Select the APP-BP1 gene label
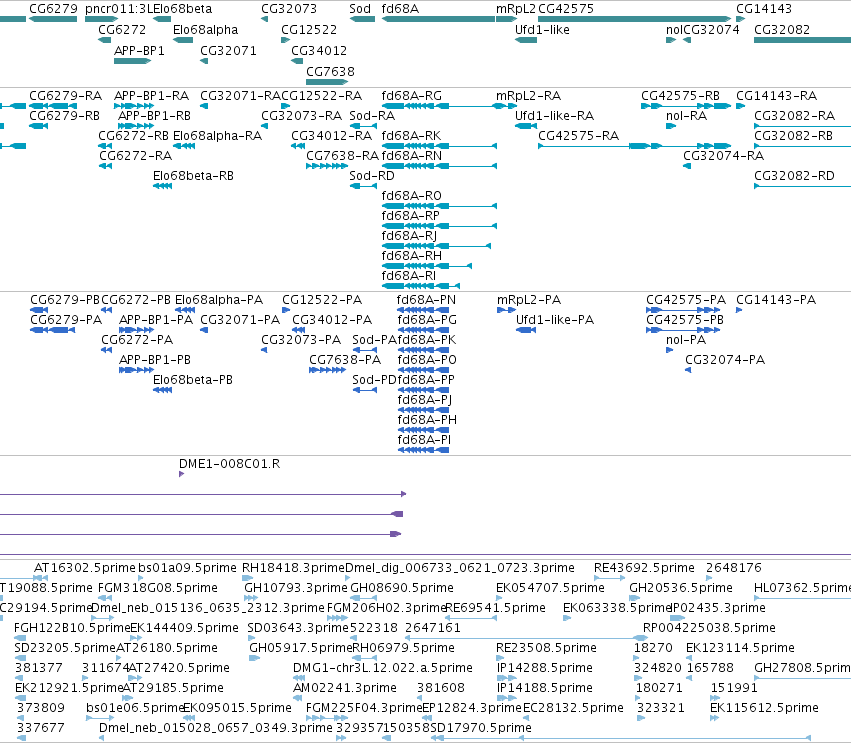Image resolution: width=851 pixels, height=743 pixels. tap(139, 50)
